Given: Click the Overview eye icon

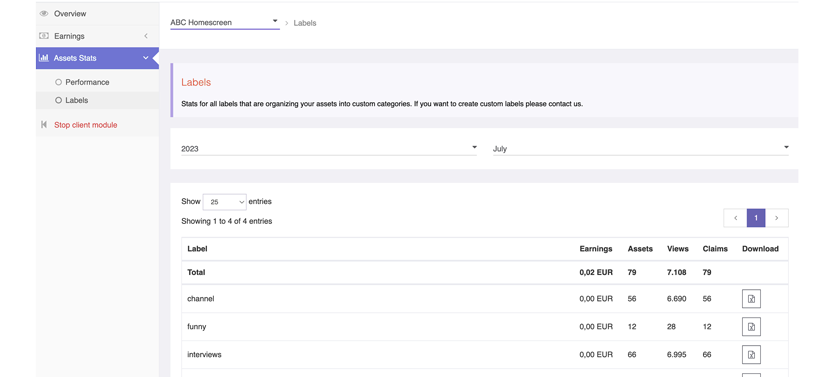Looking at the screenshot, I should [x=44, y=14].
